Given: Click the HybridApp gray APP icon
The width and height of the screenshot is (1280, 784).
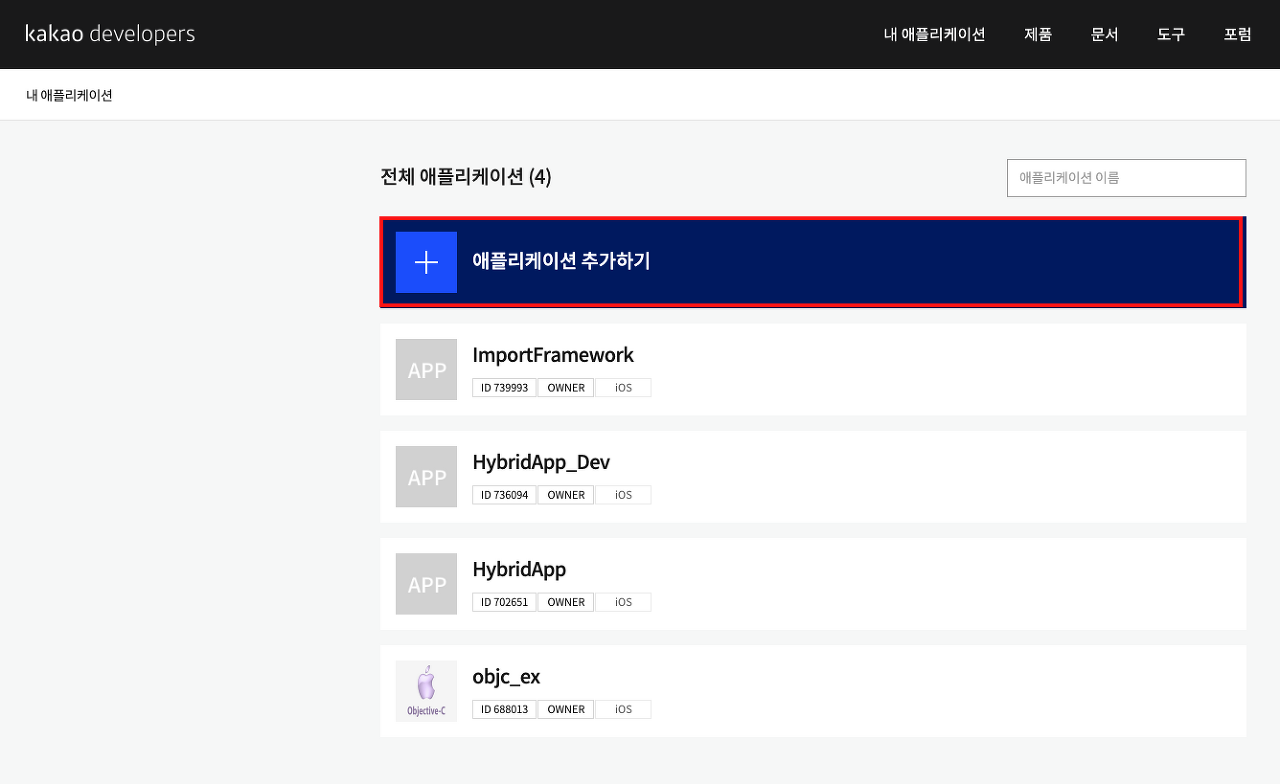Looking at the screenshot, I should pos(426,583).
